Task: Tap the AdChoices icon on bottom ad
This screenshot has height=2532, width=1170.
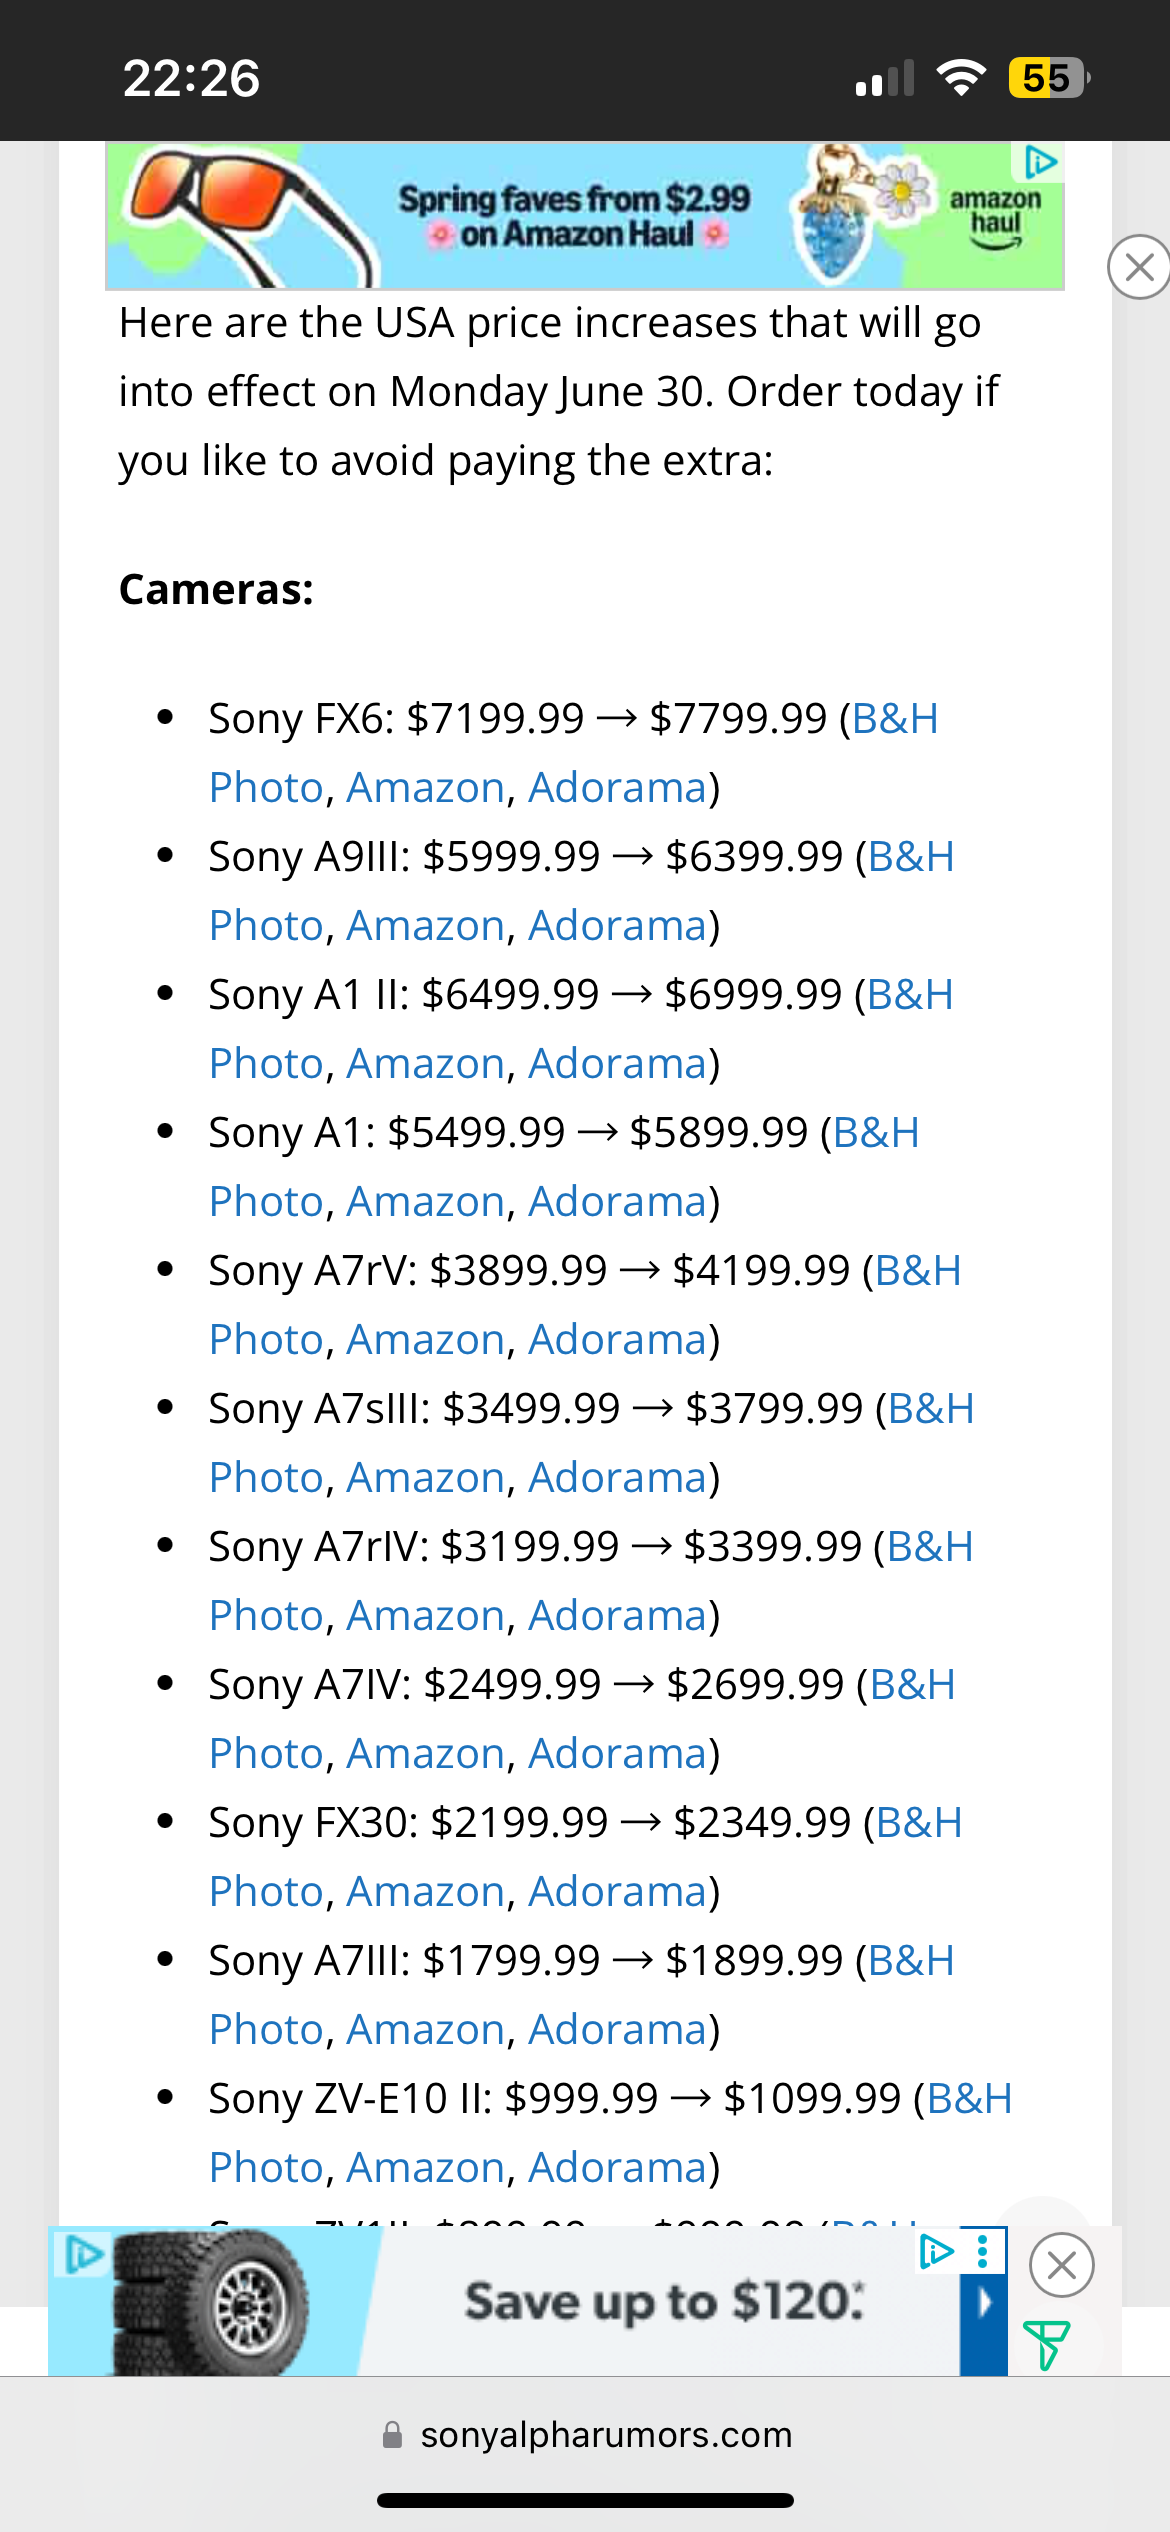Action: [x=936, y=2251]
